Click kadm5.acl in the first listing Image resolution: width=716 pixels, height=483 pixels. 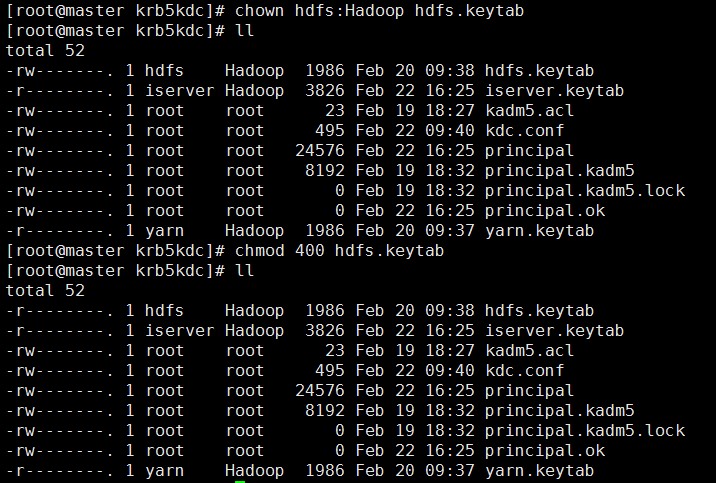(529, 110)
